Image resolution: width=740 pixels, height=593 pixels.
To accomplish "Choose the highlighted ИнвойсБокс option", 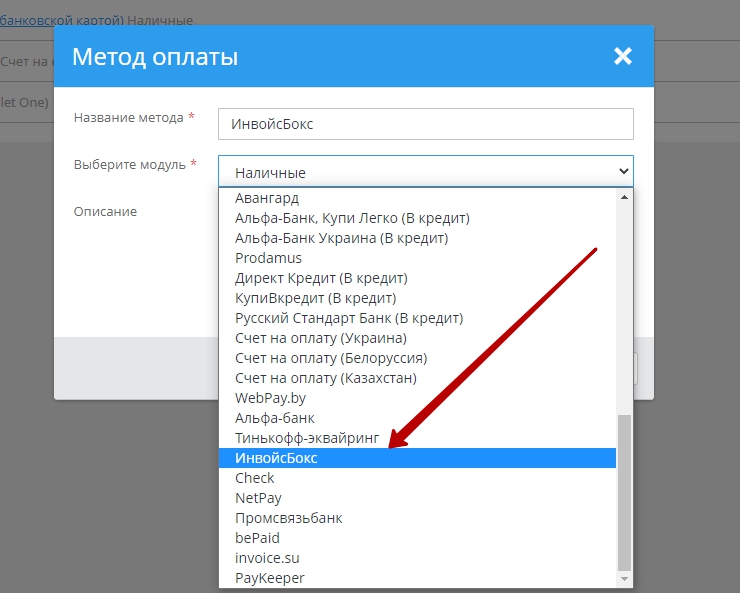I will (x=275, y=458).
